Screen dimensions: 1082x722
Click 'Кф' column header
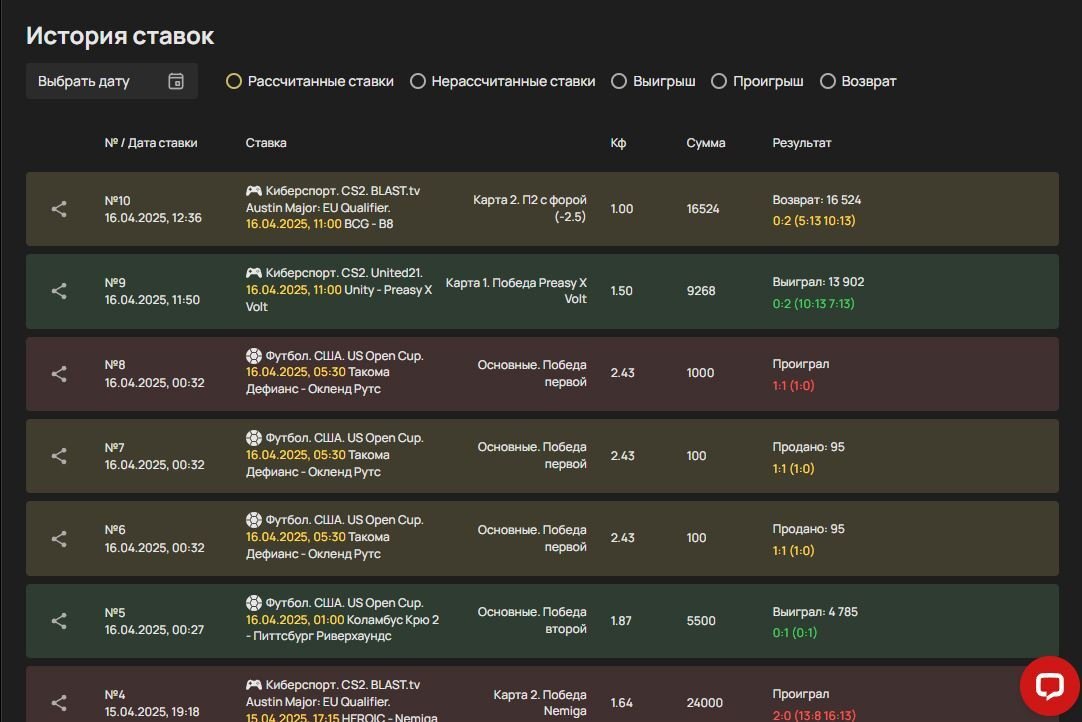coord(618,143)
